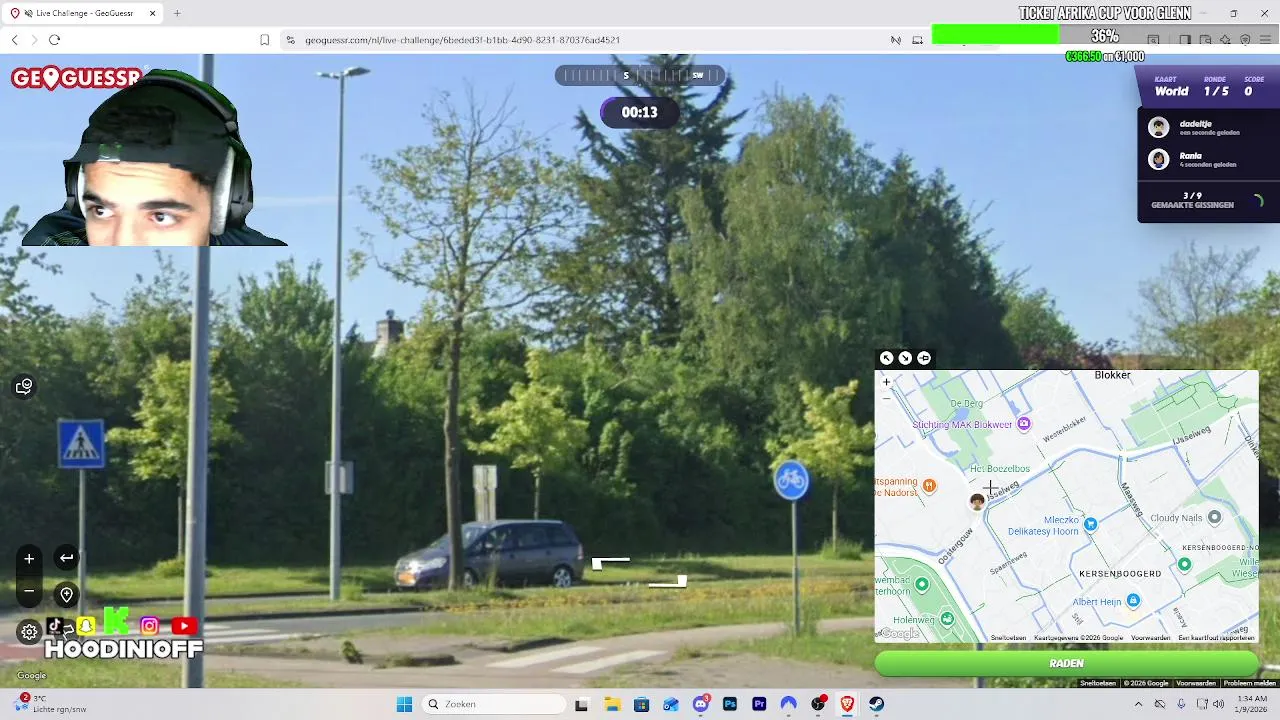This screenshot has height=720, width=1280.
Task: Open the volume control in system tray
Action: coord(1219,704)
